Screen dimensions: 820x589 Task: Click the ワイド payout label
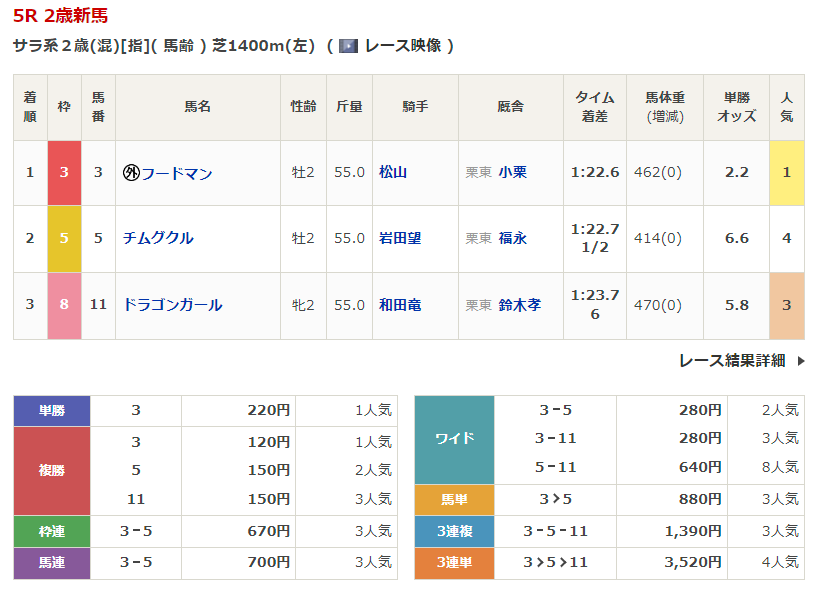(x=454, y=439)
